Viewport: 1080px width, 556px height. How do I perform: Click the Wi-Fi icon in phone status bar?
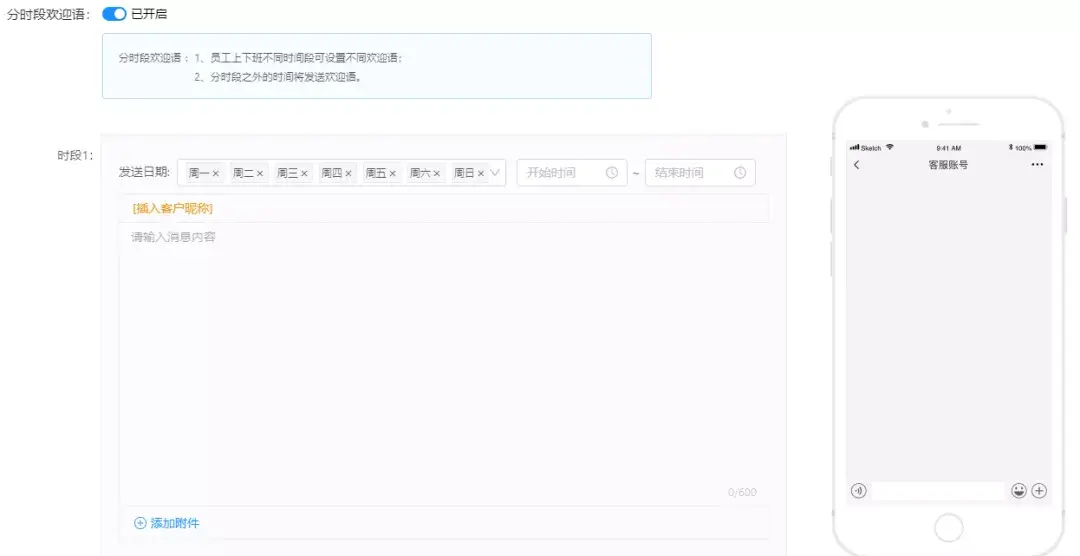(890, 147)
